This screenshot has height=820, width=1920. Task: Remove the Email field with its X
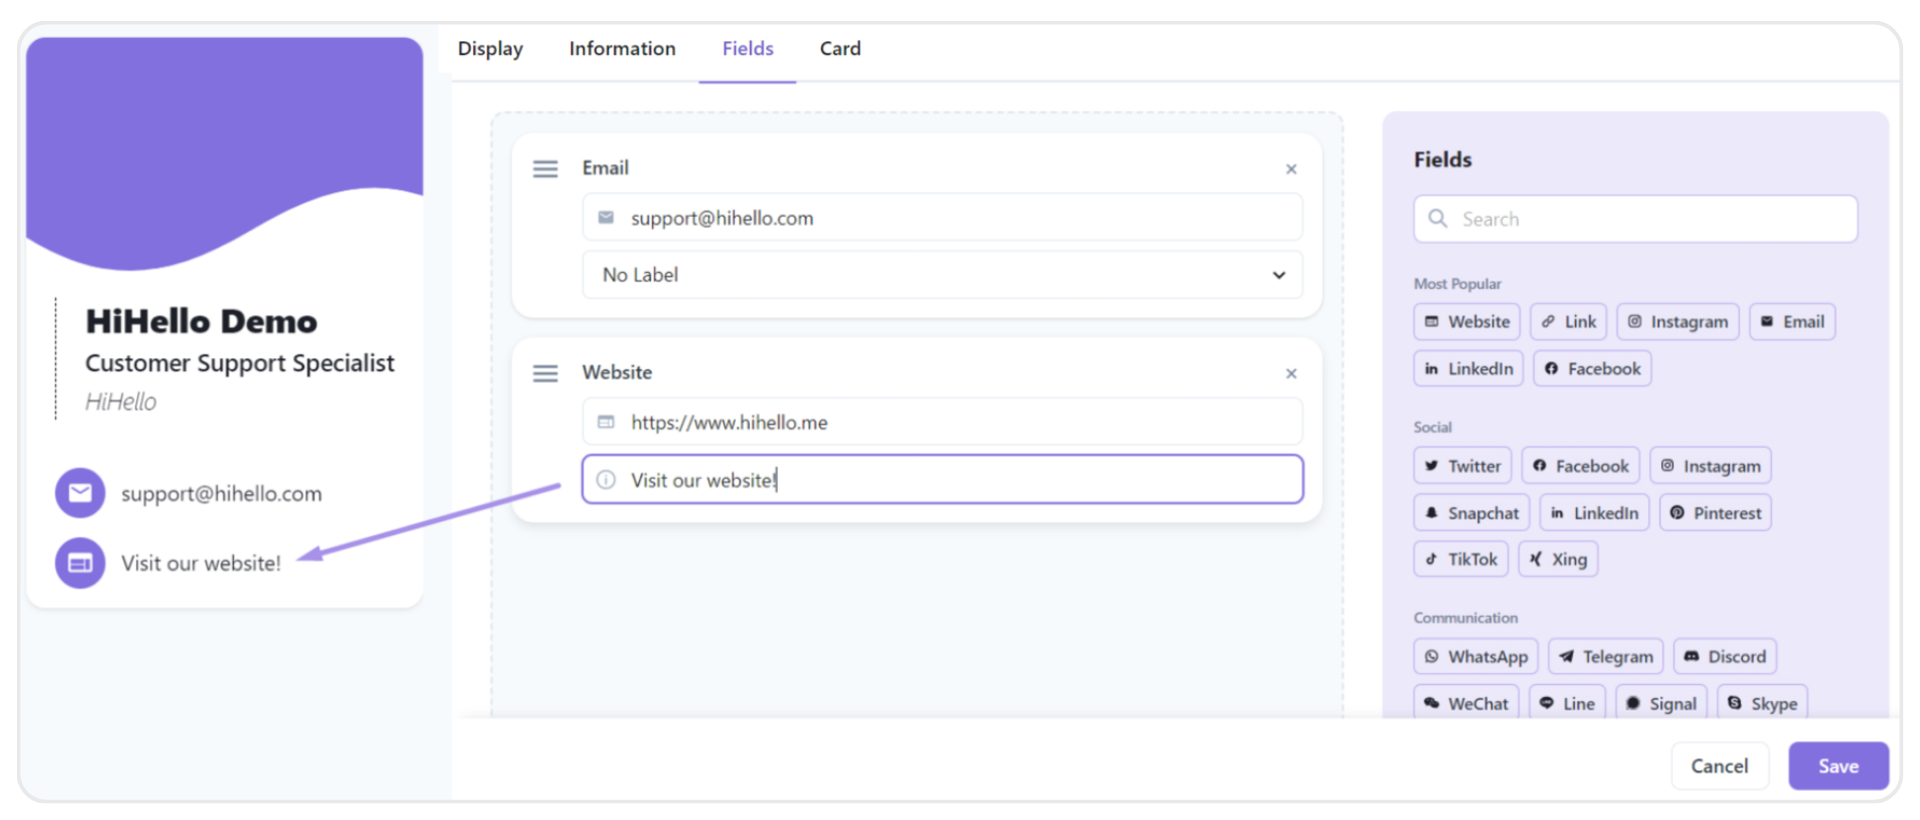tap(1291, 169)
